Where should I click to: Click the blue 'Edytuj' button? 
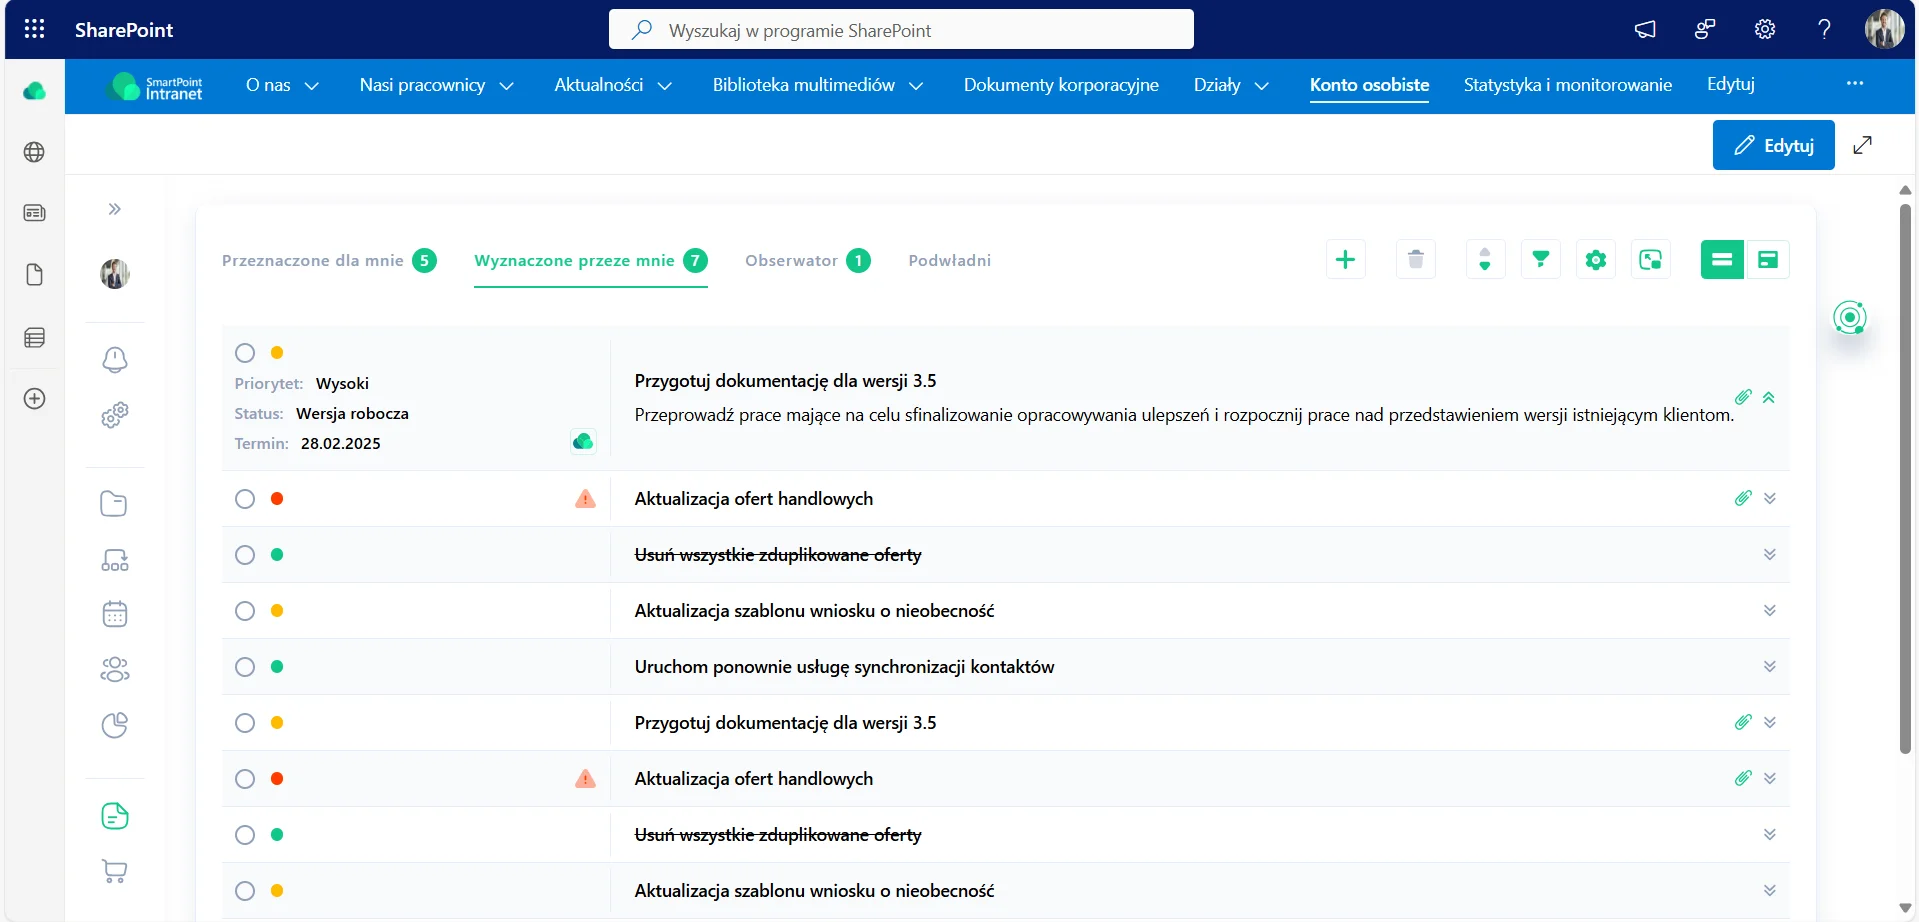(x=1773, y=145)
